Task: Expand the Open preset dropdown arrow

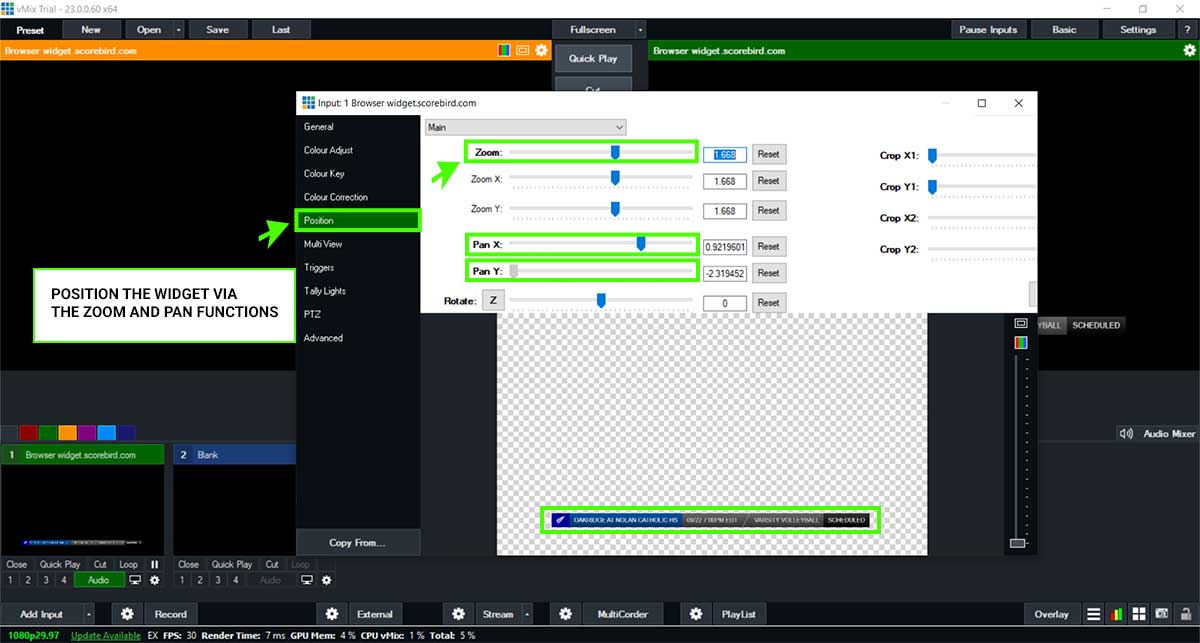Action: [x=179, y=30]
